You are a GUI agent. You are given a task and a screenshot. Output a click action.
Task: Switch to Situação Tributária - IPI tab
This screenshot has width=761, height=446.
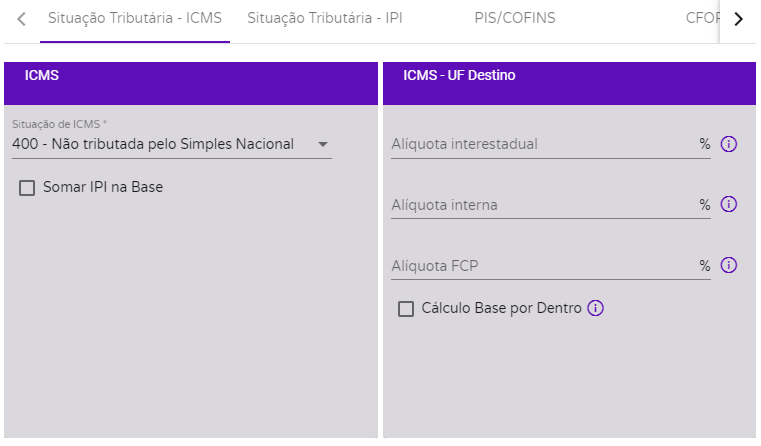tap(325, 18)
